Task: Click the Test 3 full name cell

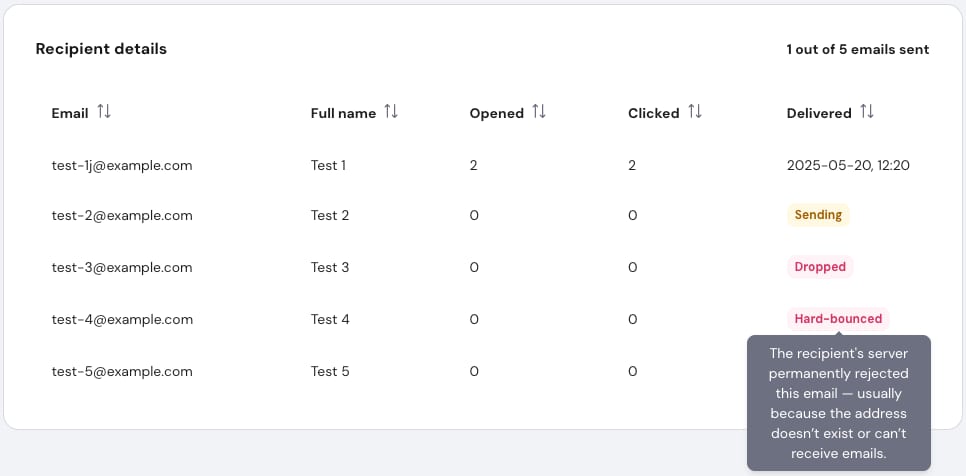Action: tap(330, 267)
